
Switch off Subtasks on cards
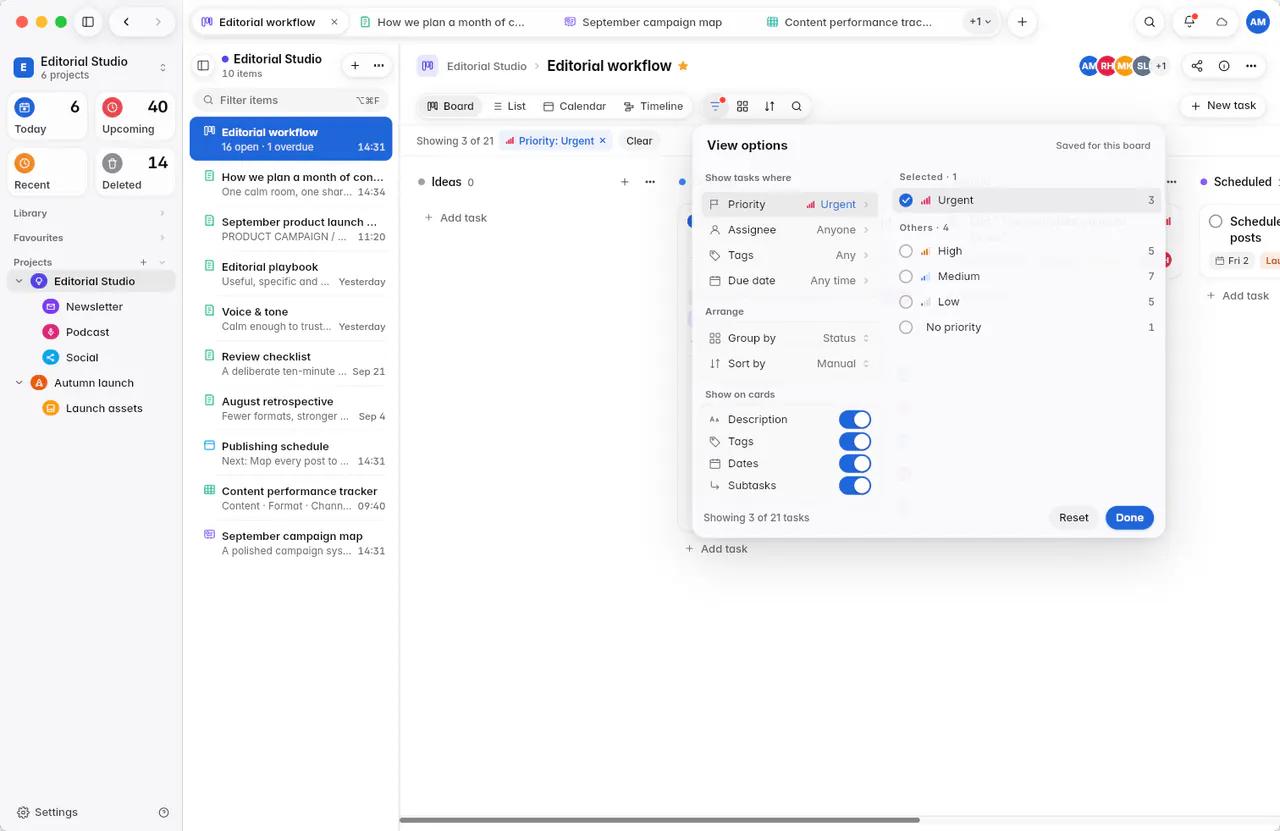[x=855, y=486]
